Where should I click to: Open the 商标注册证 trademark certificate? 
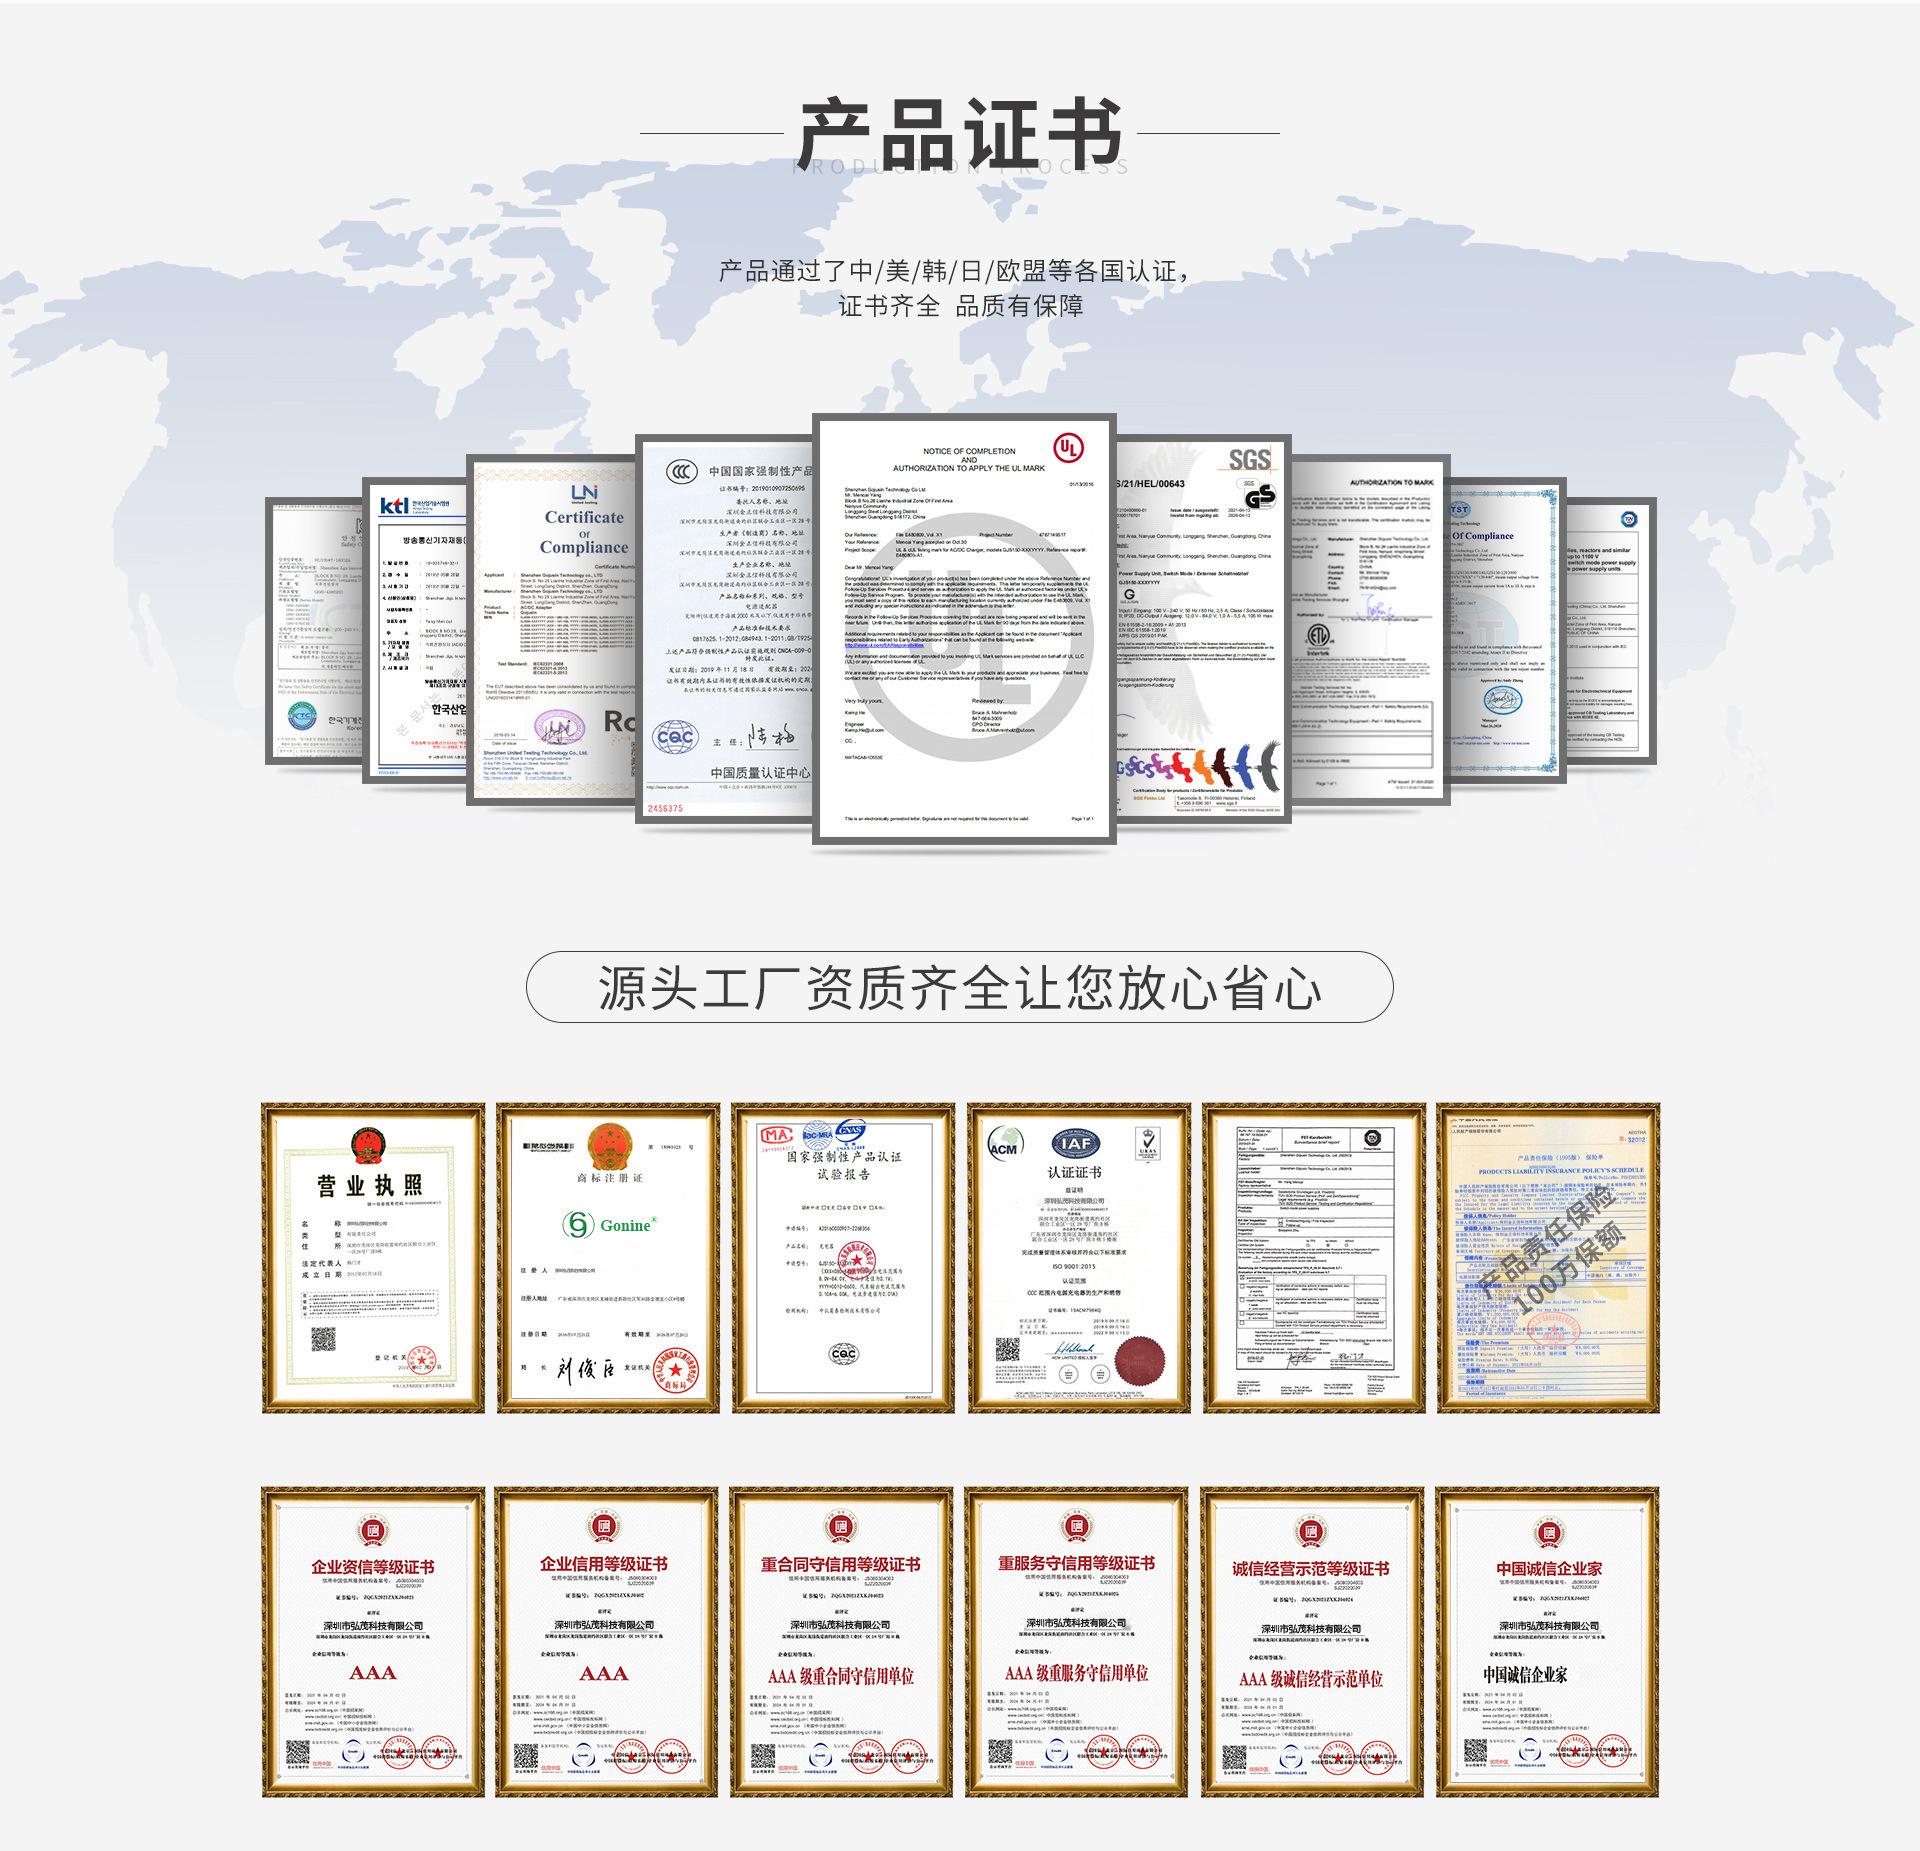click(608, 1260)
